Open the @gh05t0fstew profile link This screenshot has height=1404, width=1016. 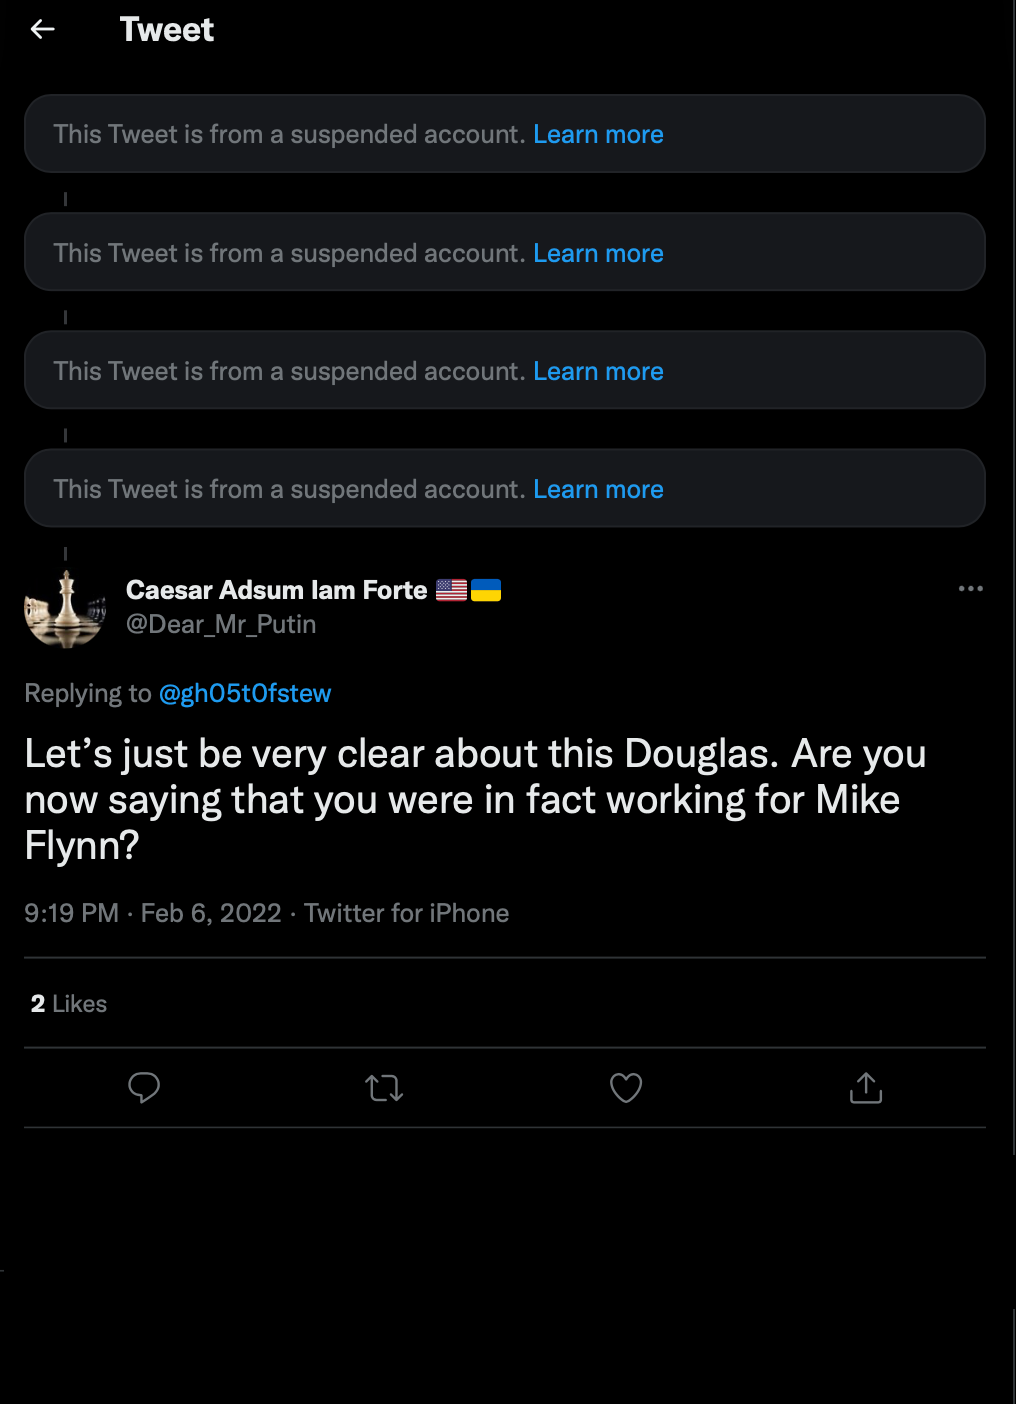[x=245, y=693]
